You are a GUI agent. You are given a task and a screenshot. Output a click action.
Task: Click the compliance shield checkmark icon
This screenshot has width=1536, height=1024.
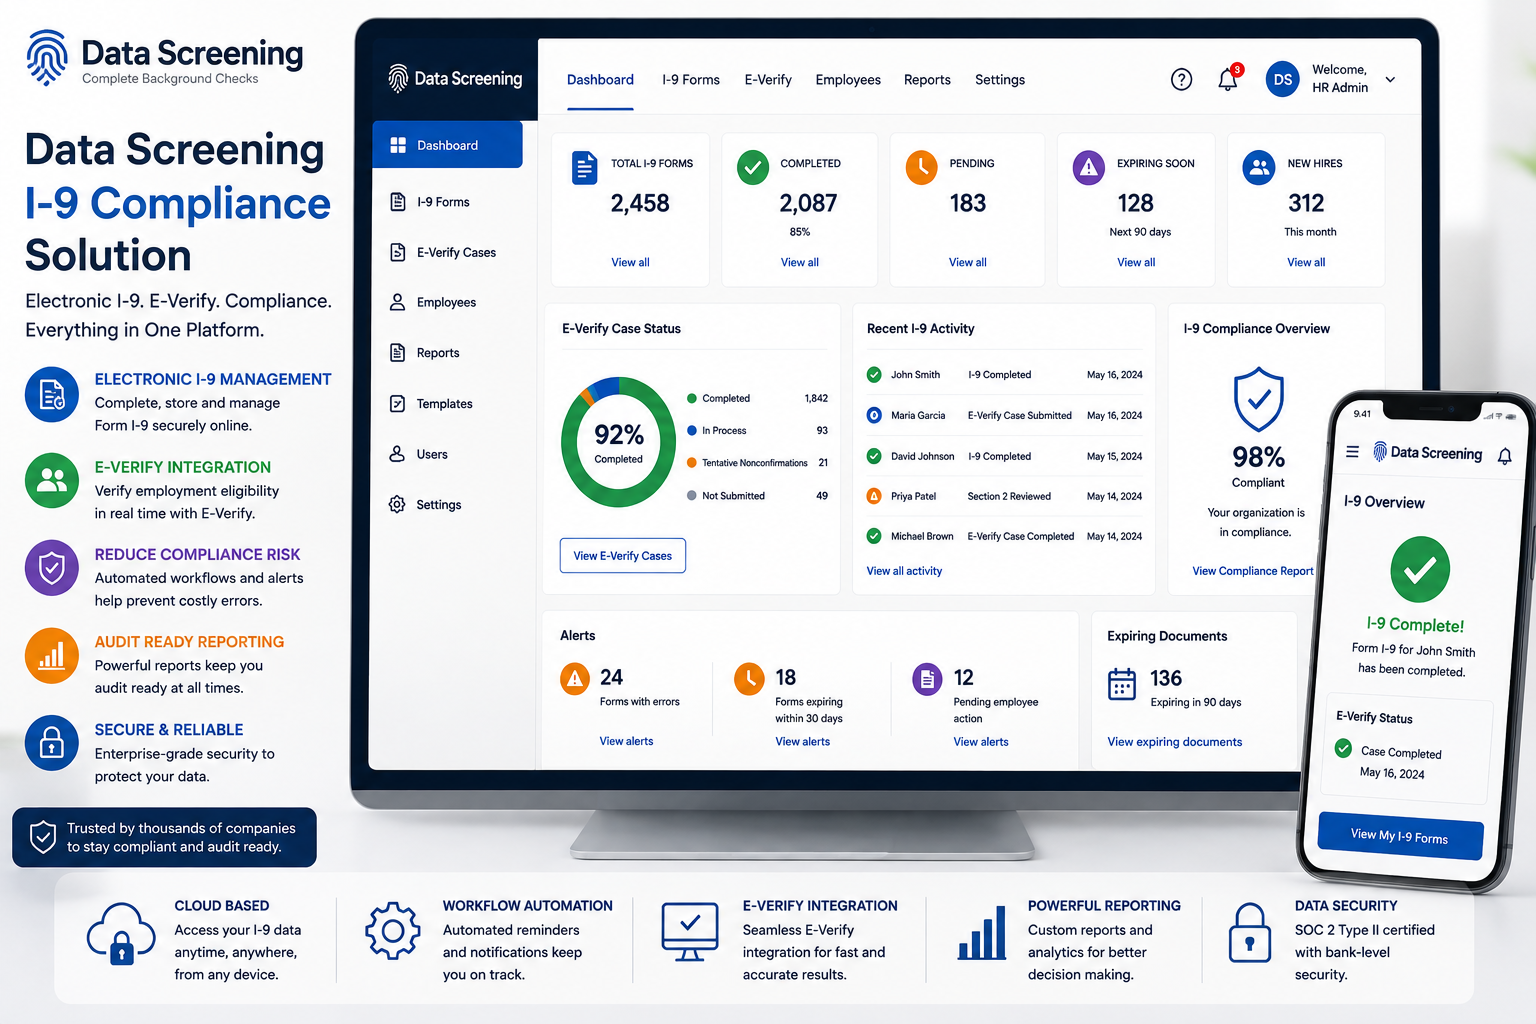click(1259, 399)
